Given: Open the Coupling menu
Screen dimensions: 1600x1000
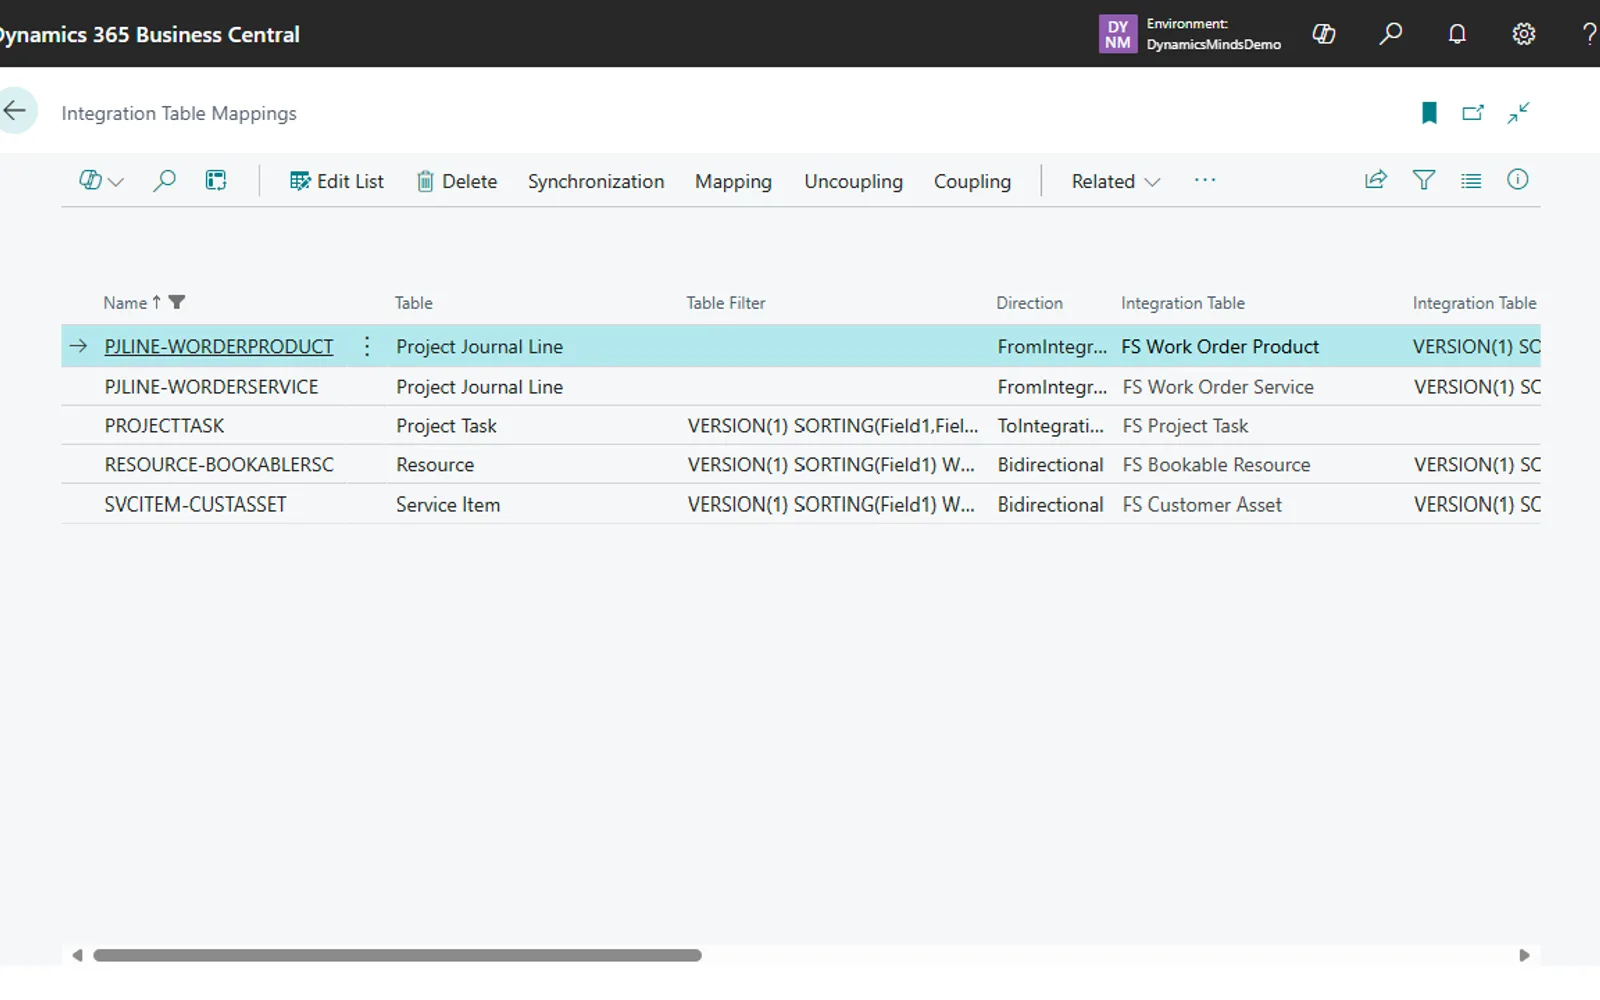Looking at the screenshot, I should click(972, 182).
